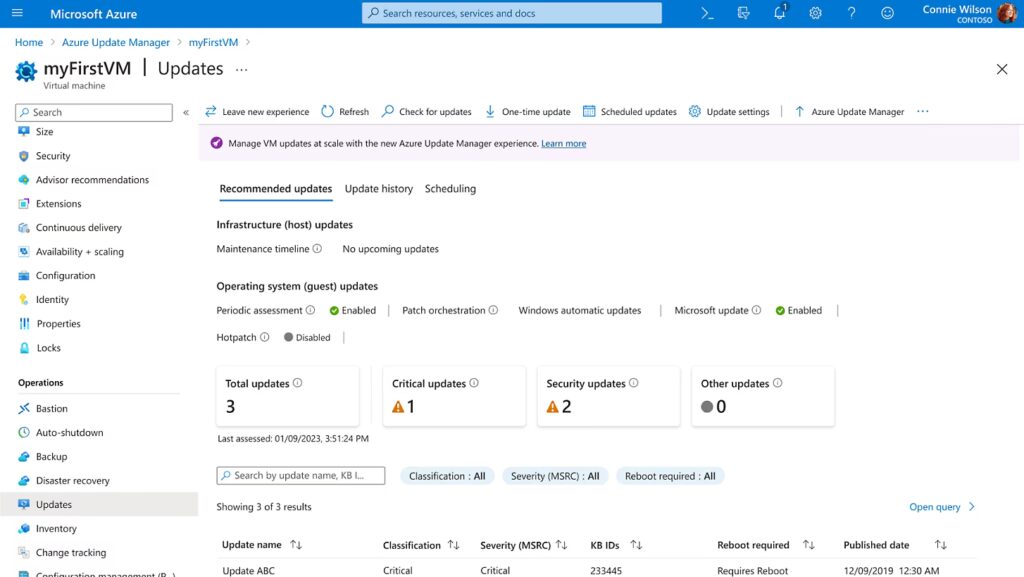Open the Reboot required filter dropdown
The width and height of the screenshot is (1024, 577).
(670, 476)
